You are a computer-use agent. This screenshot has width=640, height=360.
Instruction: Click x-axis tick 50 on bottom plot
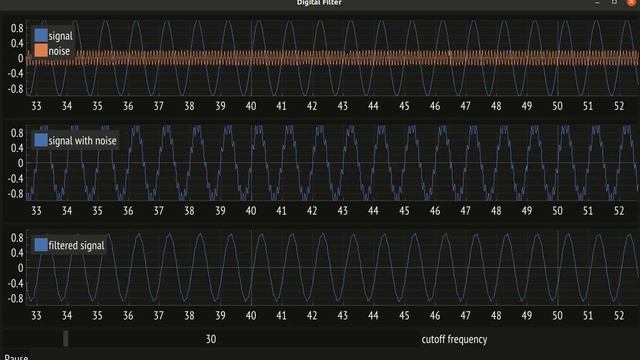point(557,316)
